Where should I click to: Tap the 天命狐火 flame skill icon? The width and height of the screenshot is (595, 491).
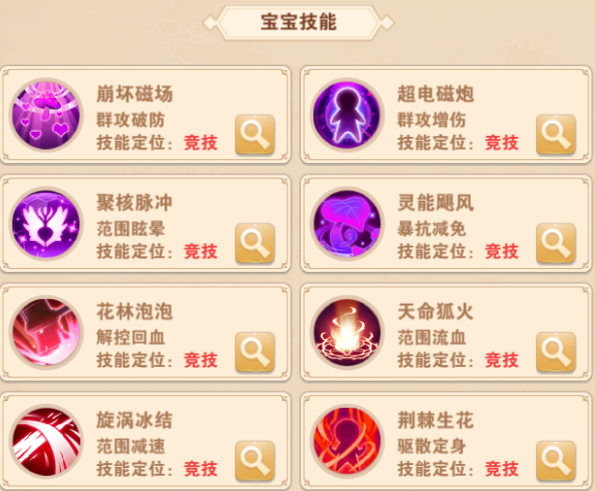click(x=347, y=332)
